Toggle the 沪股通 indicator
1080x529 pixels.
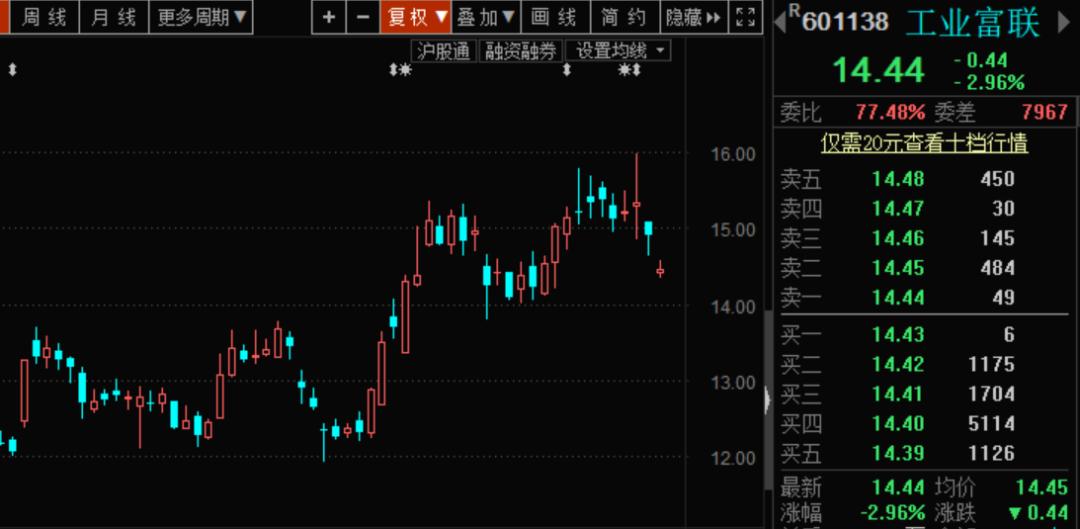(443, 51)
